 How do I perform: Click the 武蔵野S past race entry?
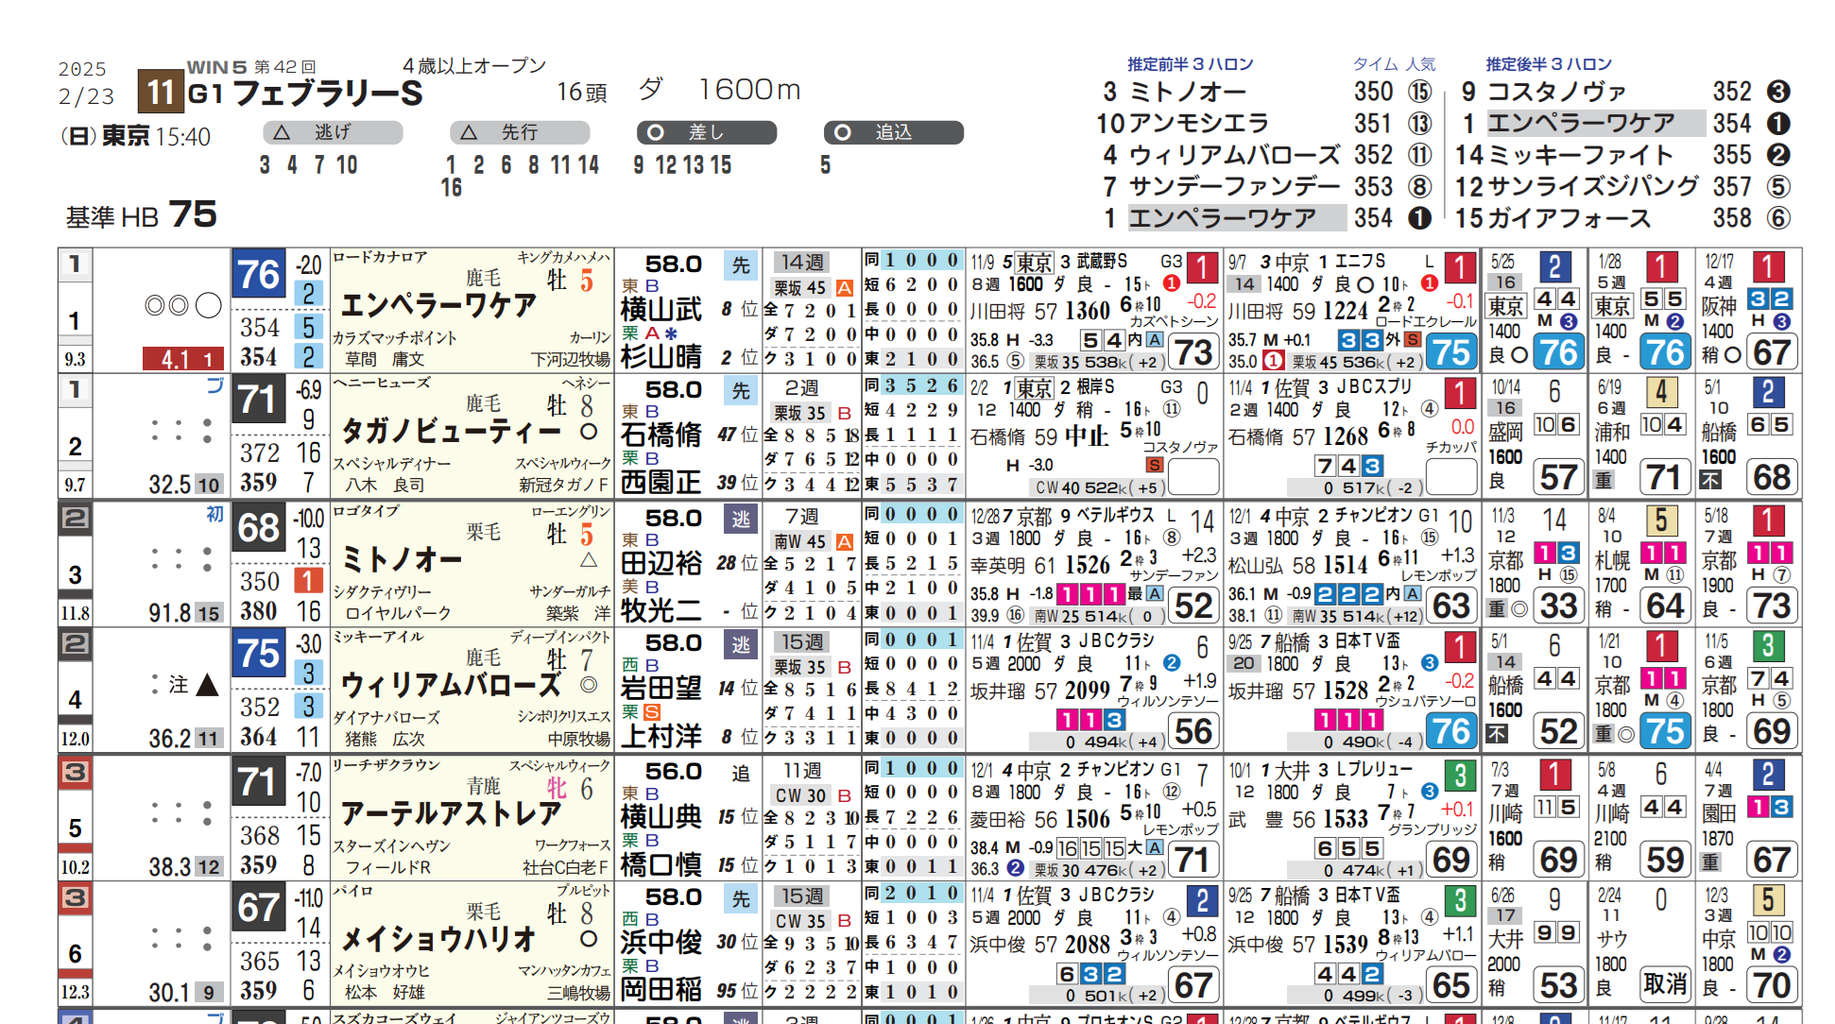pos(1094,310)
